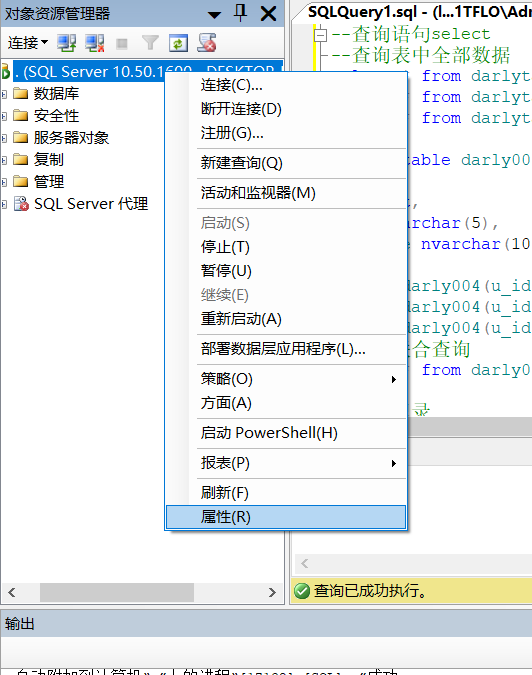Choose 重新启动(A) from context menu

coord(286,319)
